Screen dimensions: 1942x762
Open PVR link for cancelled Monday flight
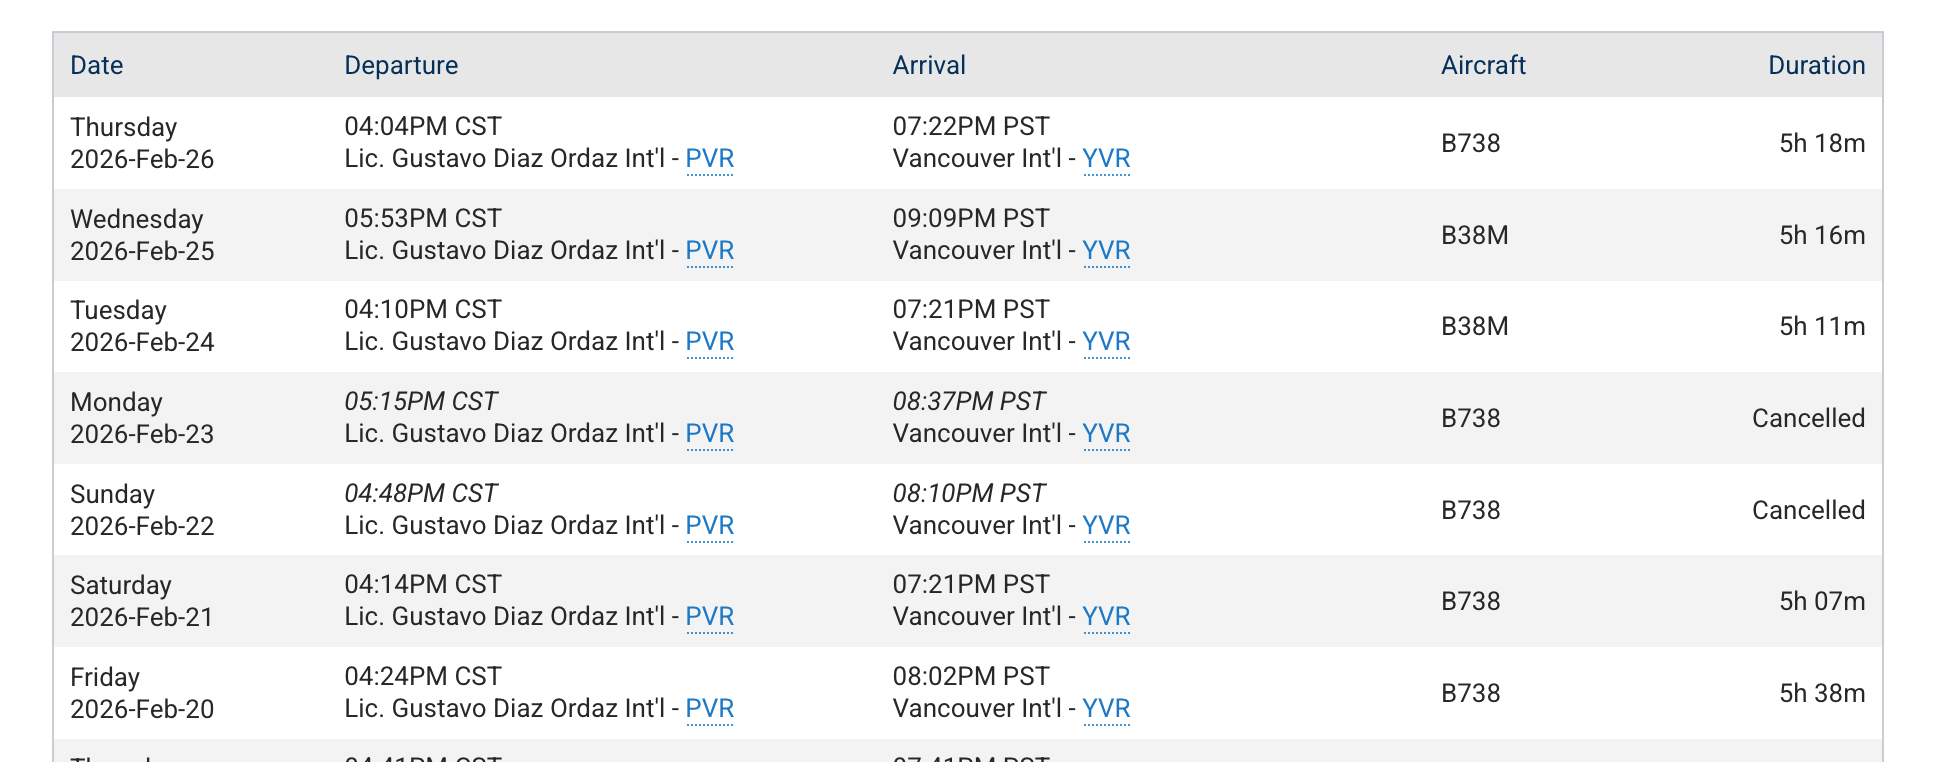point(709,434)
